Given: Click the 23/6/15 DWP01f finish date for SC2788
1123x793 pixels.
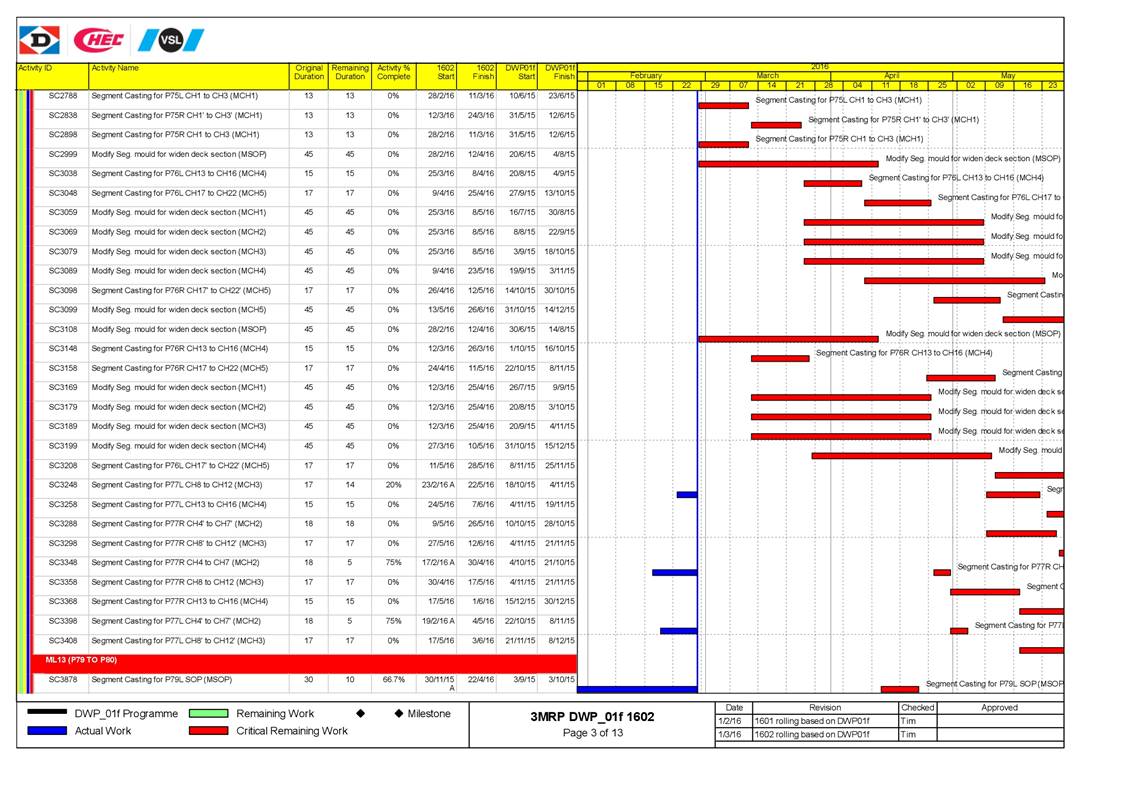Looking at the screenshot, I should pos(562,95).
